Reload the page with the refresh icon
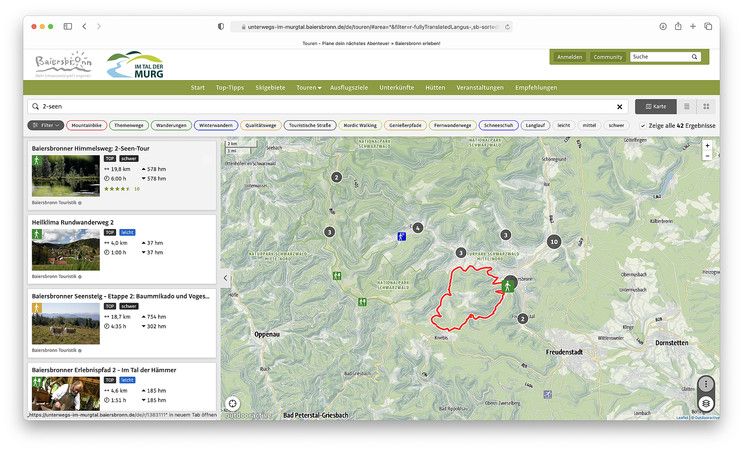The height and width of the screenshot is (451, 743). tap(507, 27)
